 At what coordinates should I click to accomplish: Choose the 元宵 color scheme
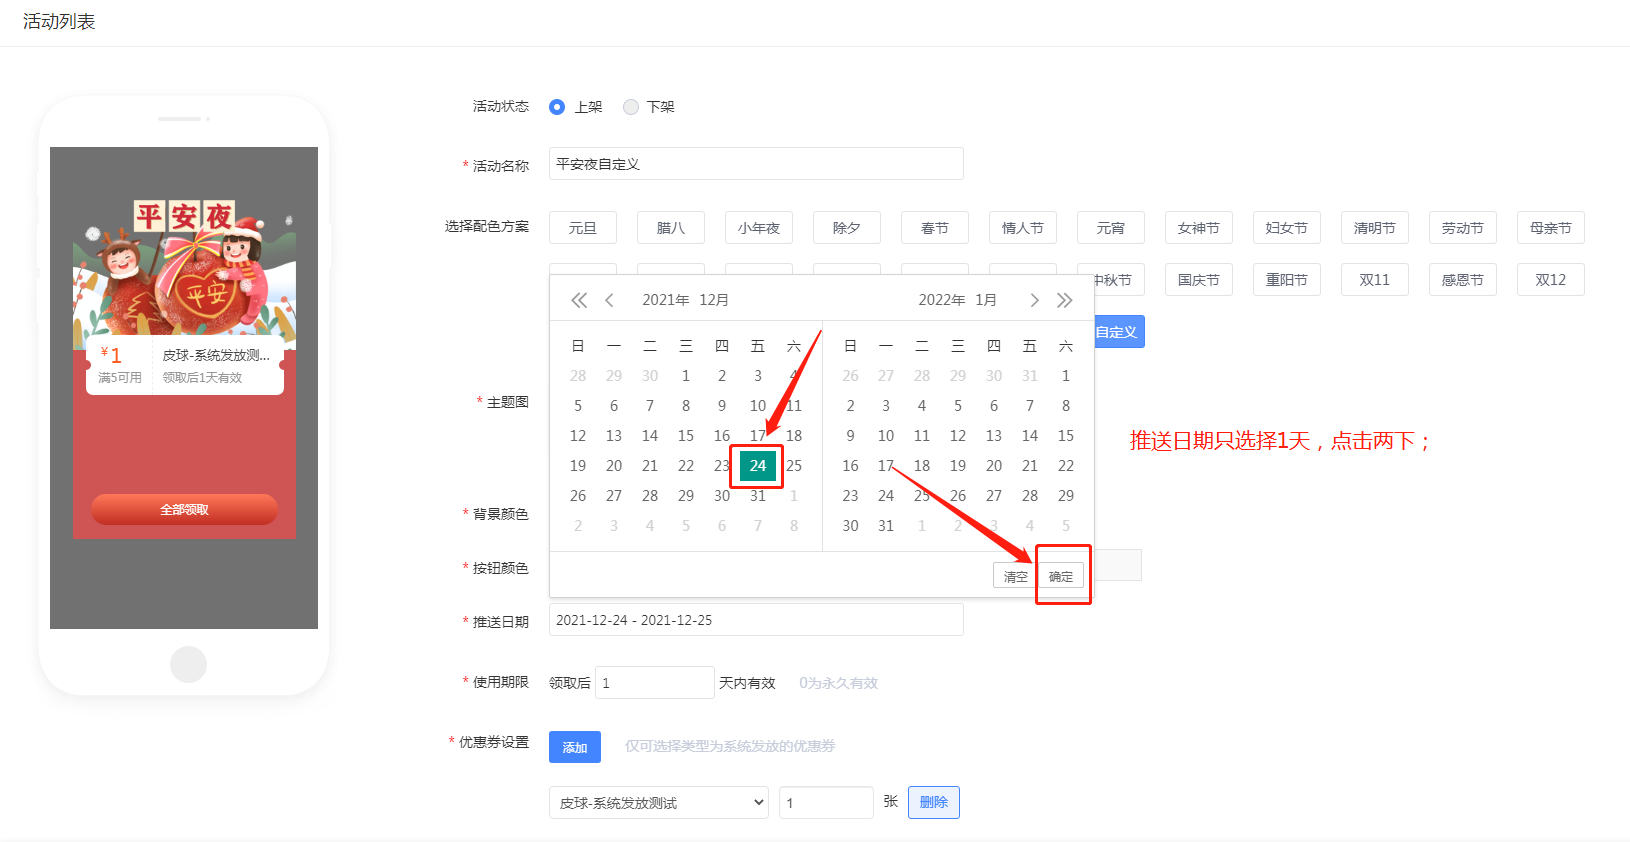click(x=1111, y=228)
